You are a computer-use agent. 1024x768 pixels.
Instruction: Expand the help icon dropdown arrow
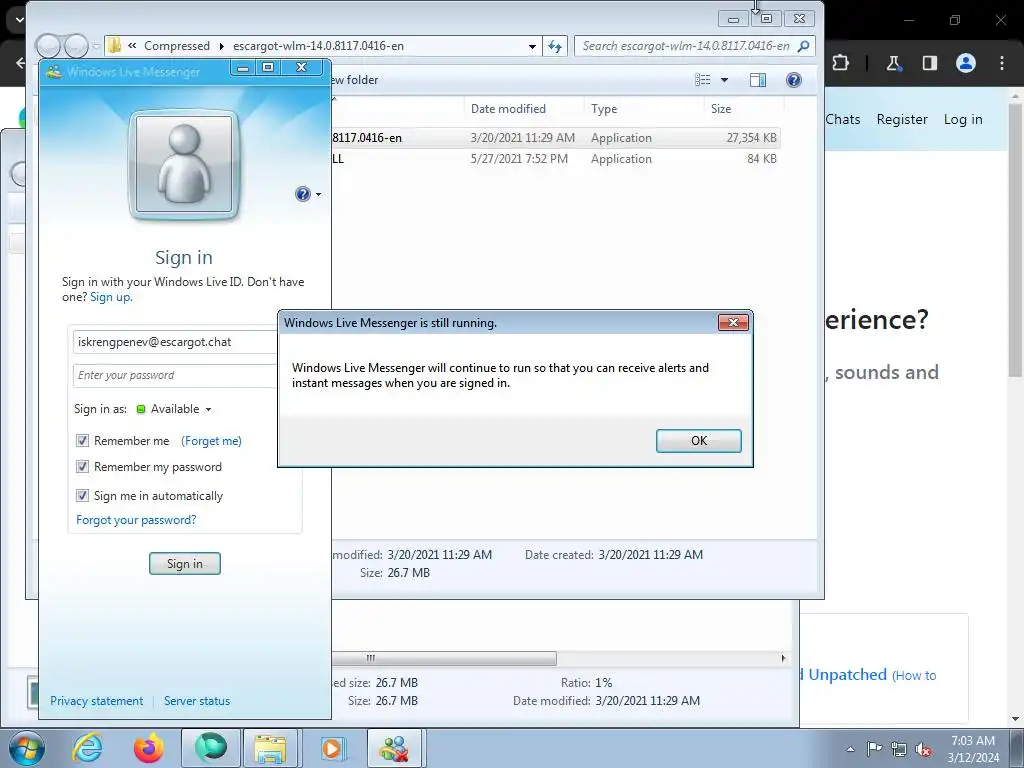pyautogui.click(x=319, y=195)
